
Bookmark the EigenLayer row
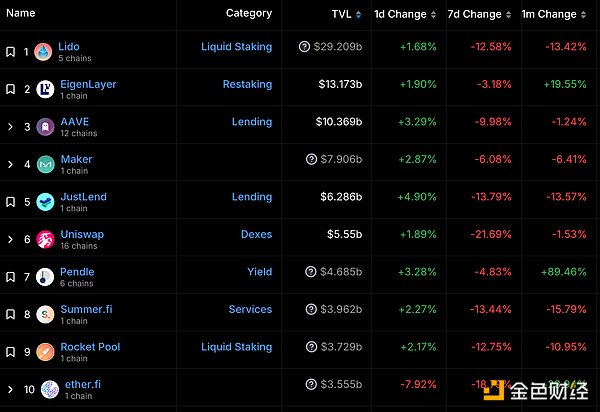10,90
